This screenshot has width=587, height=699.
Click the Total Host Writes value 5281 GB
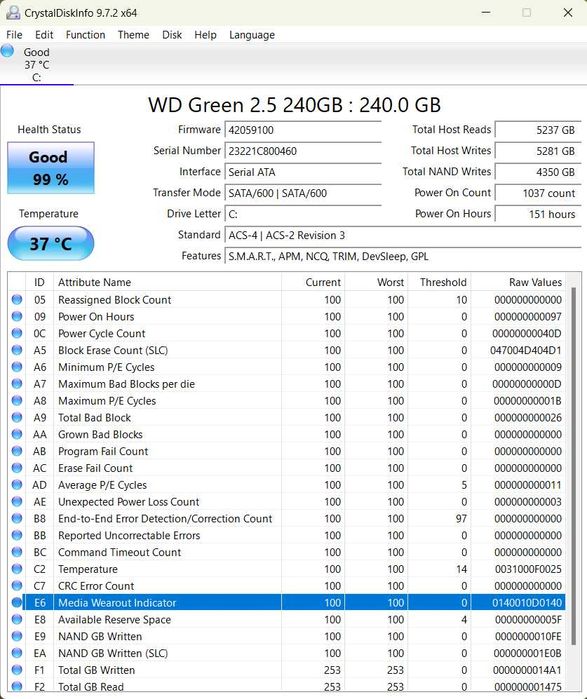tap(538, 151)
